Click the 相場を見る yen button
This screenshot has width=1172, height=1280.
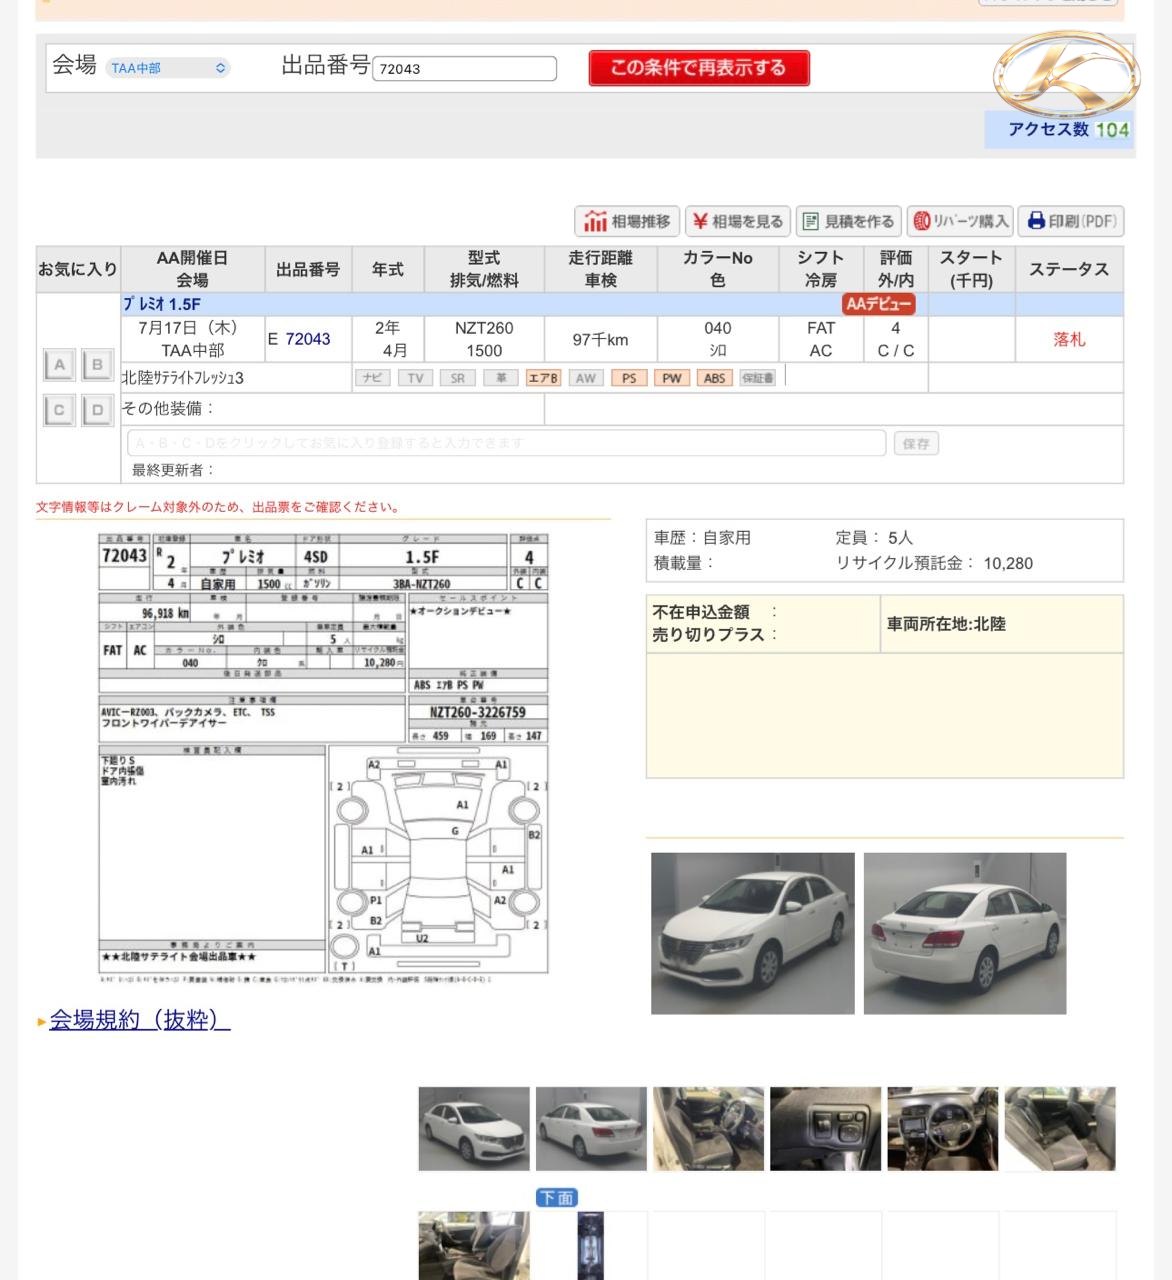pos(738,221)
